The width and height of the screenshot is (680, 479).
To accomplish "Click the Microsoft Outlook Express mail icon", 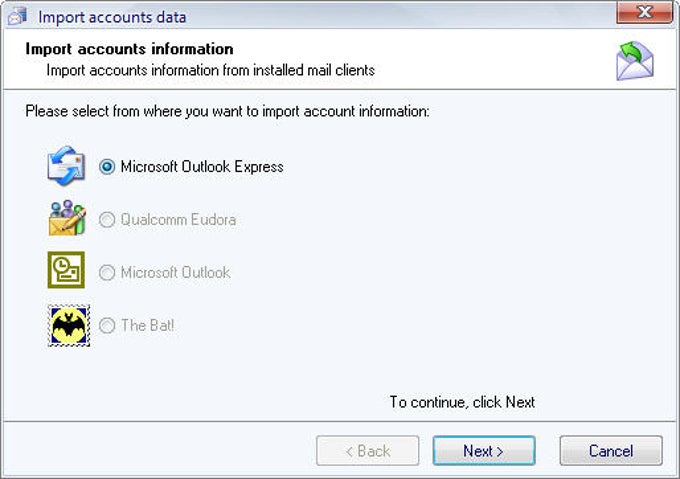I will click(x=66, y=166).
